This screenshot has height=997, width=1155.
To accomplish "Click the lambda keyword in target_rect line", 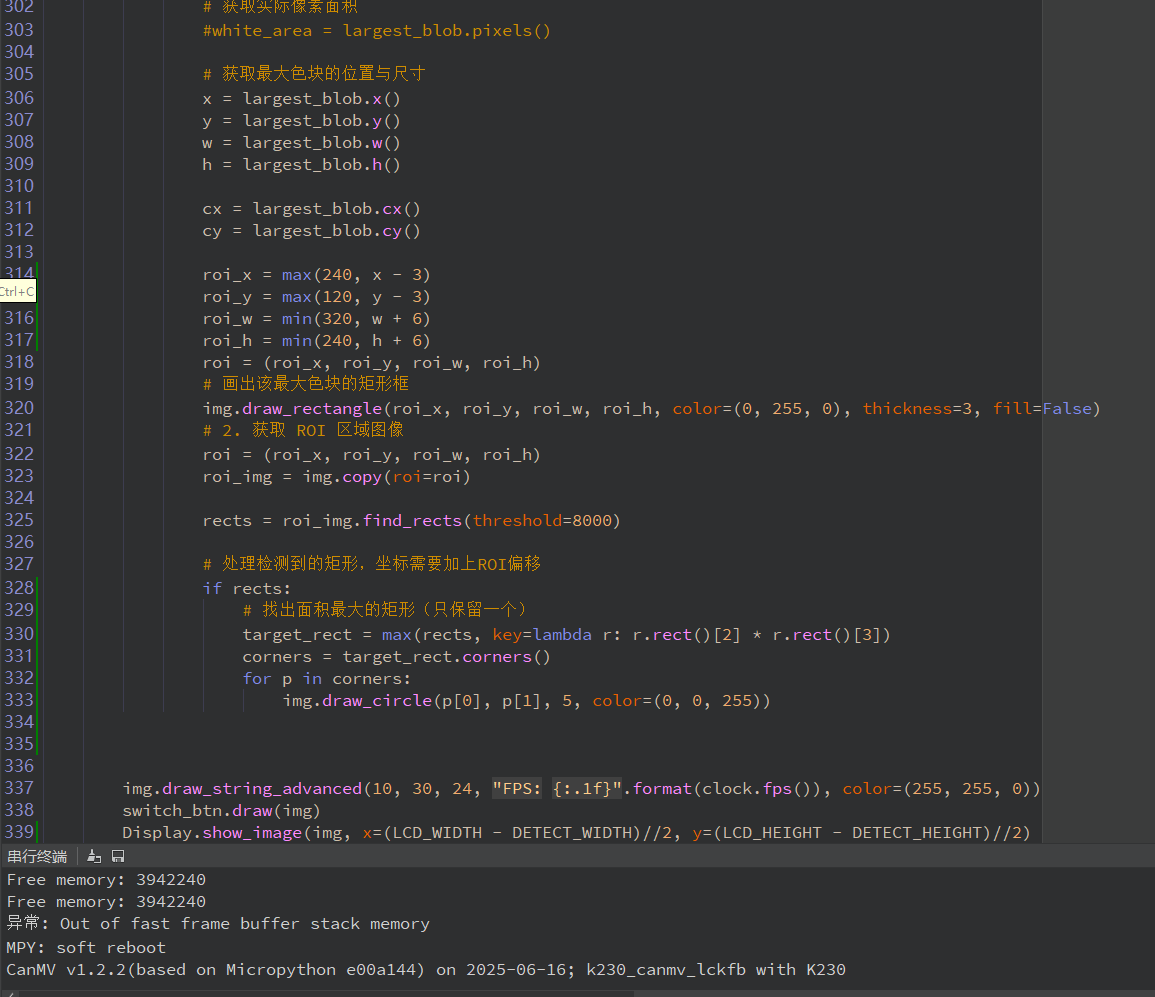I will [x=561, y=634].
